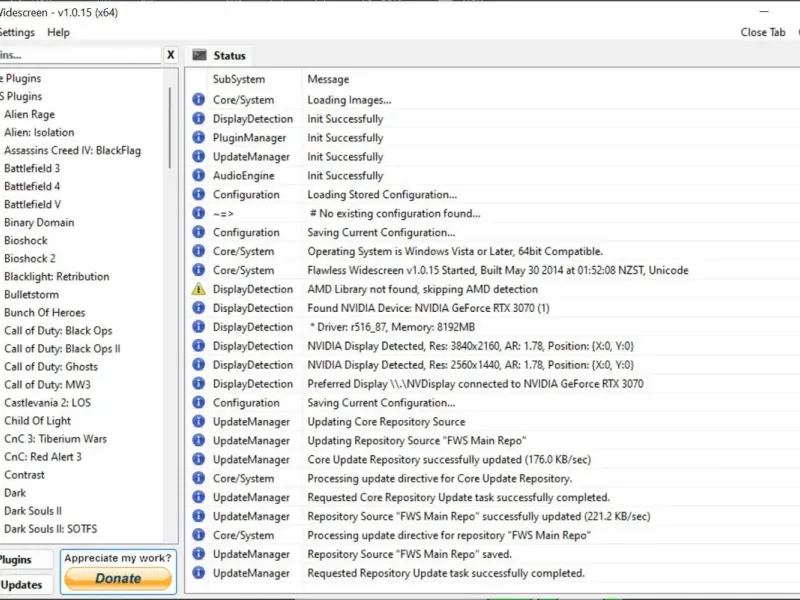Select the Battlefield V plugin

(32, 204)
